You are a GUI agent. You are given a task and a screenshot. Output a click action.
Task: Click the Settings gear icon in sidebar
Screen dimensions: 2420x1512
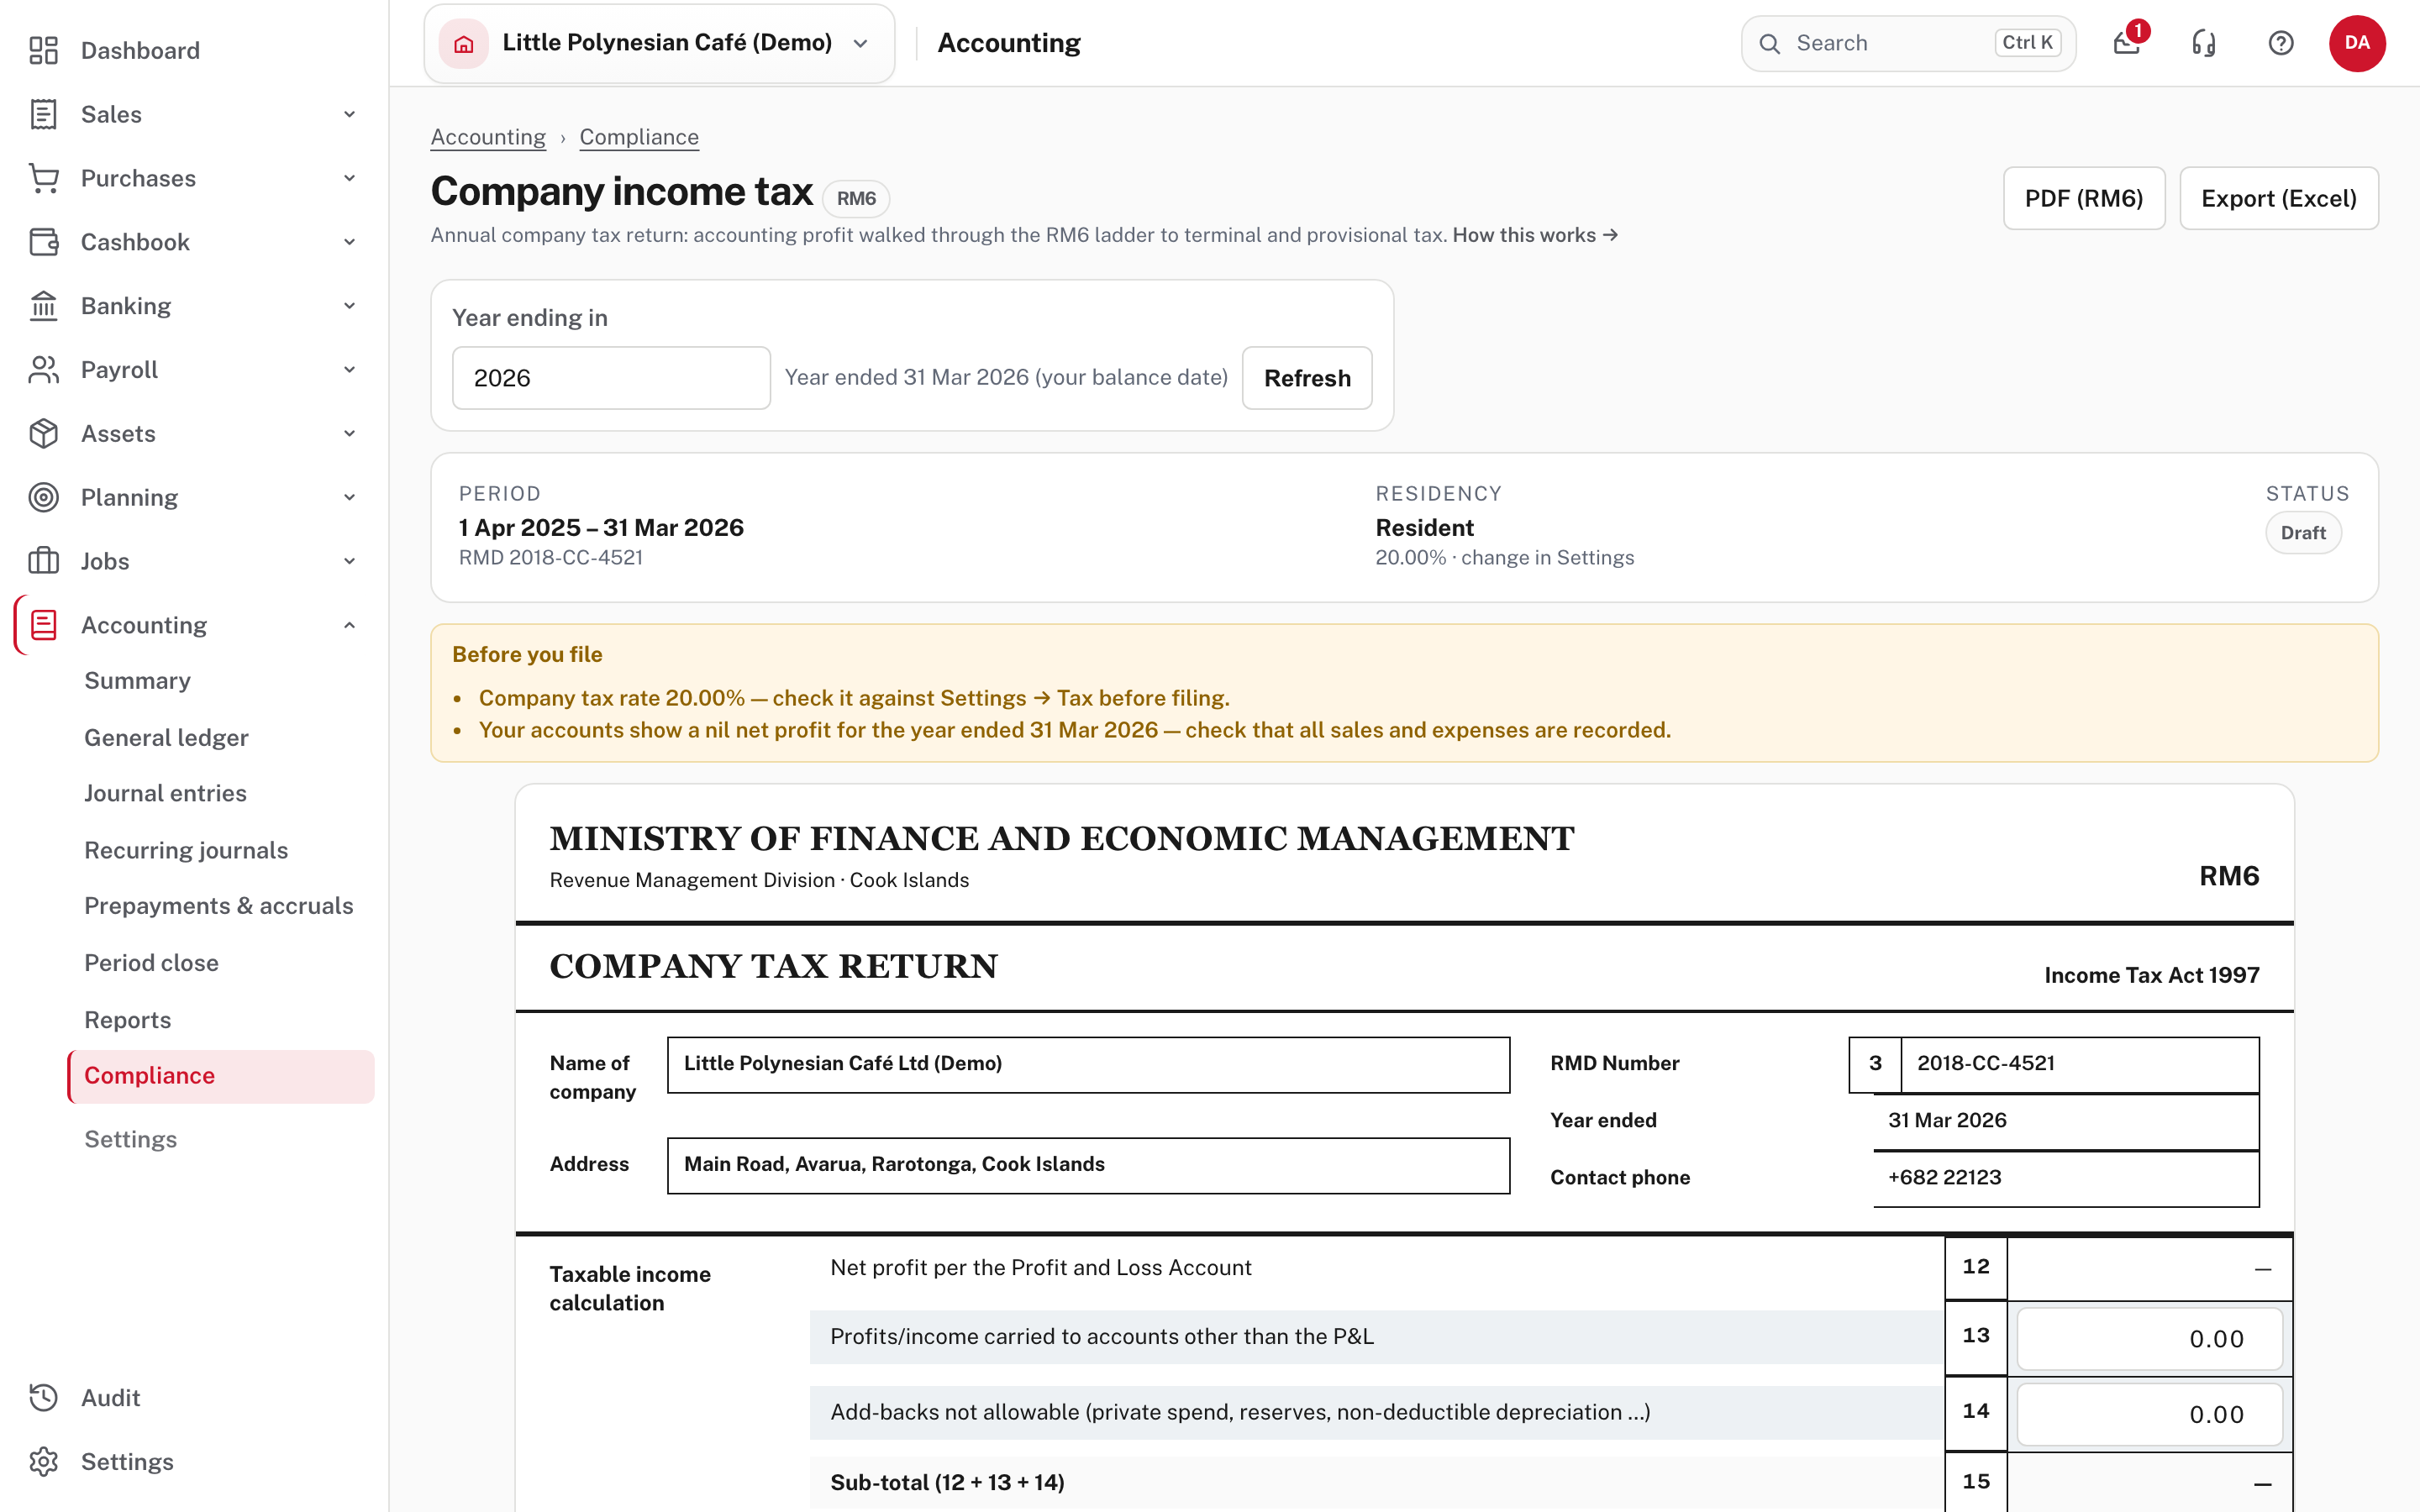[x=43, y=1462]
